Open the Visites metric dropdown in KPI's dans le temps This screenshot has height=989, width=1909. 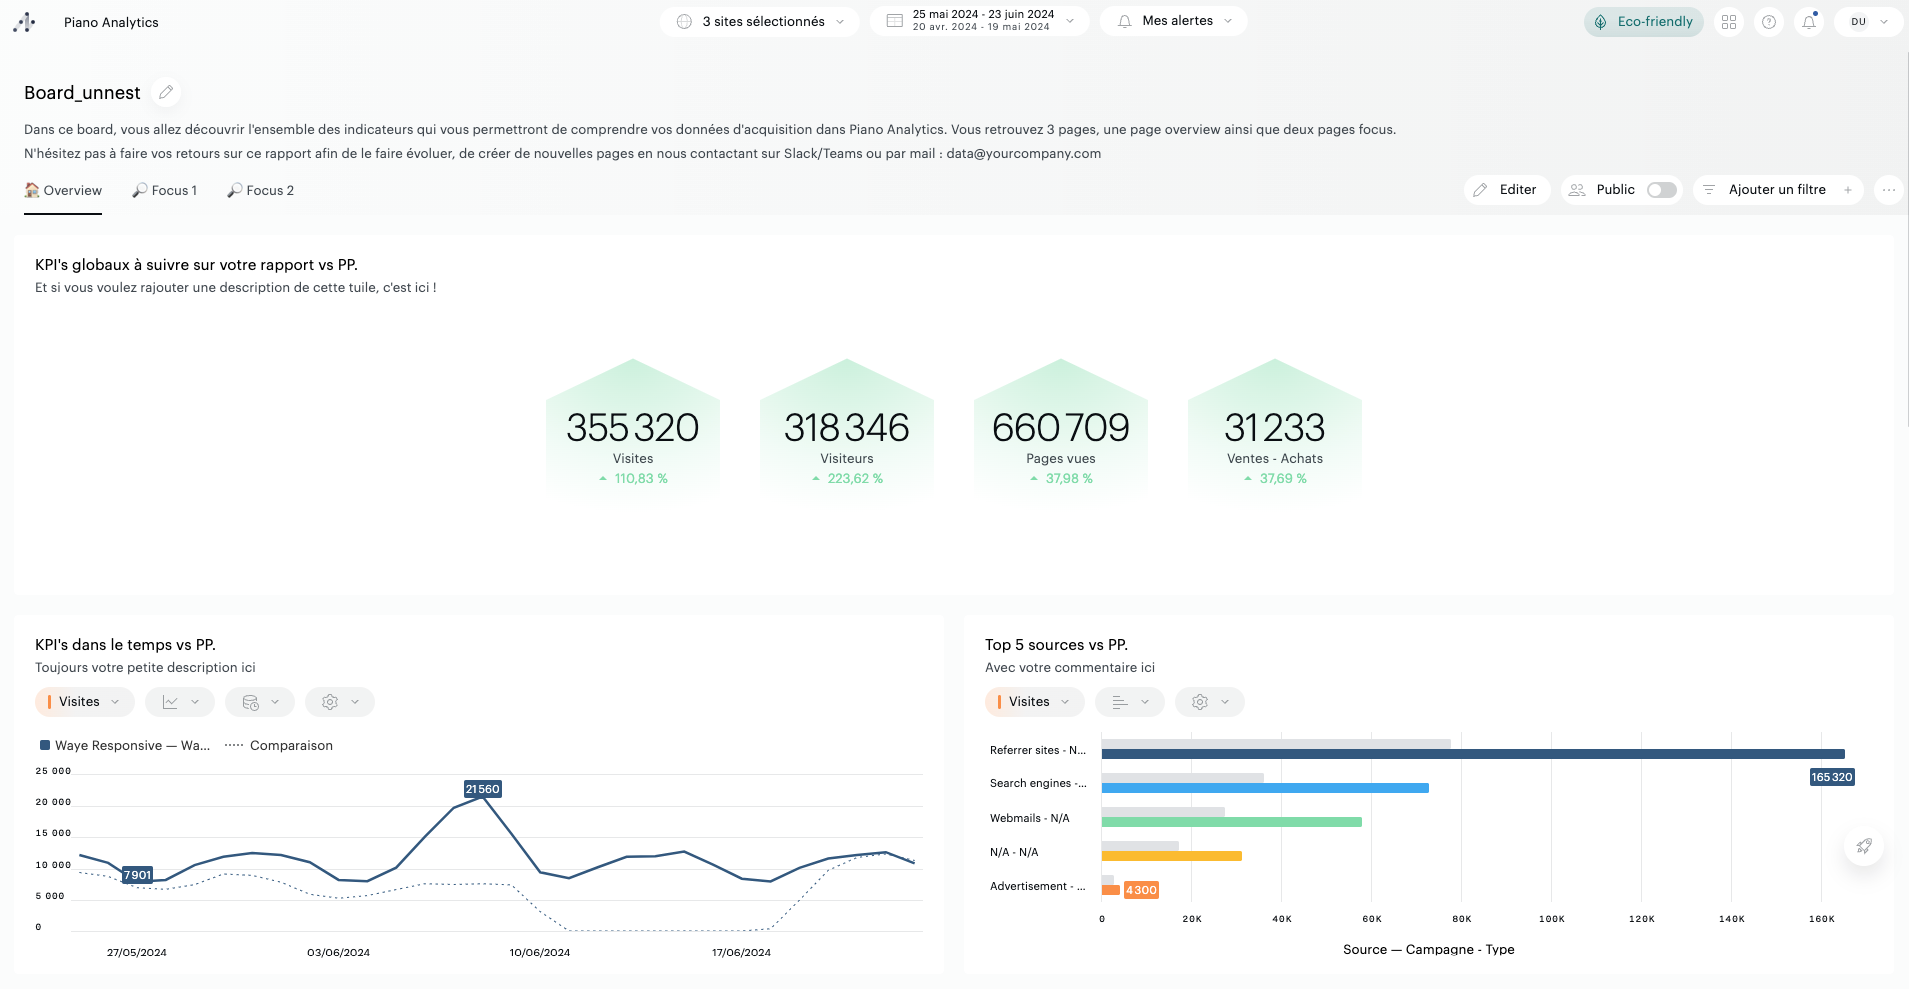pyautogui.click(x=85, y=702)
